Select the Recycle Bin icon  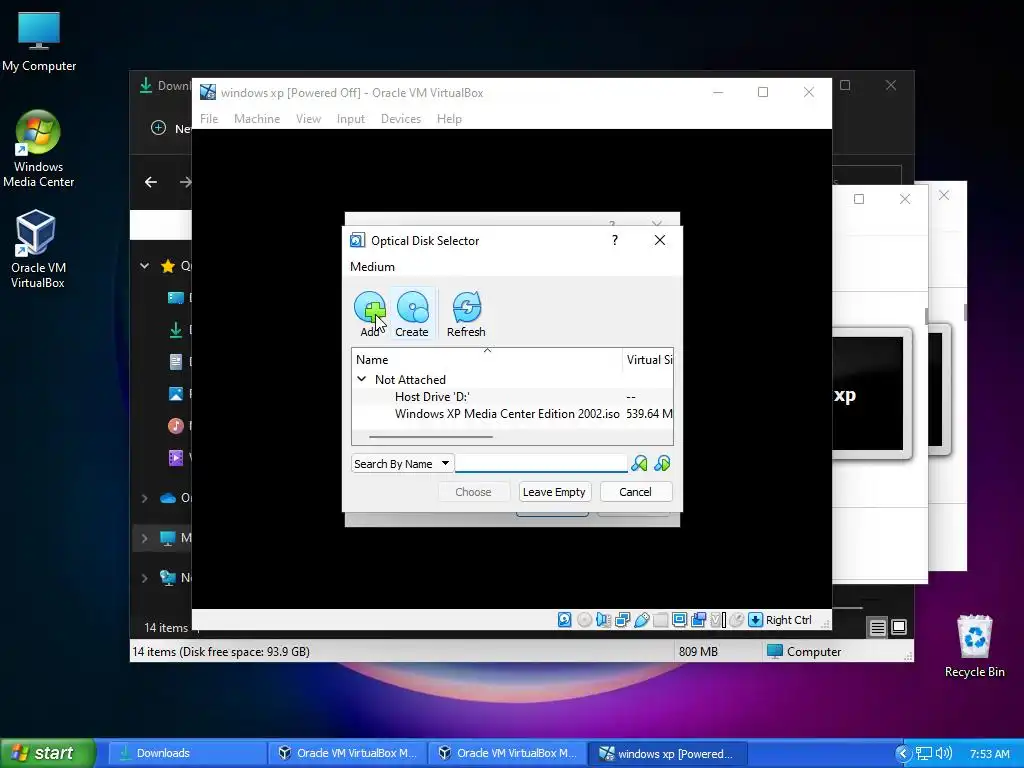tap(974, 645)
